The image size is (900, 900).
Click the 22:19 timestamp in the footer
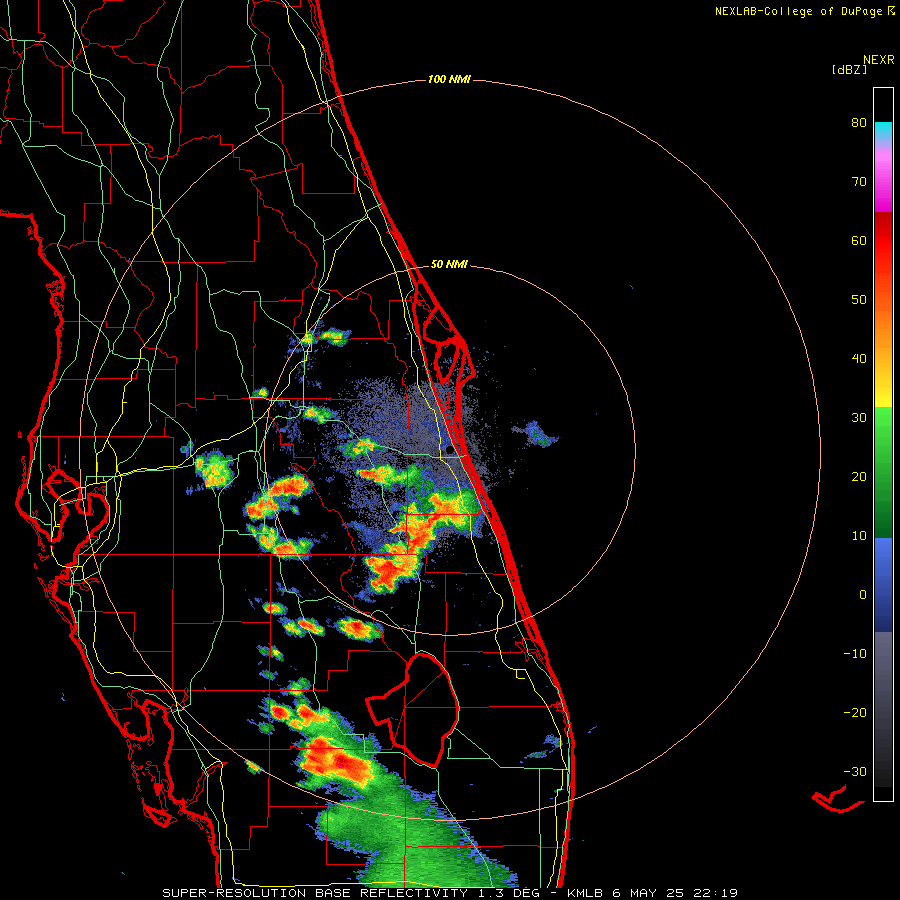click(x=715, y=893)
